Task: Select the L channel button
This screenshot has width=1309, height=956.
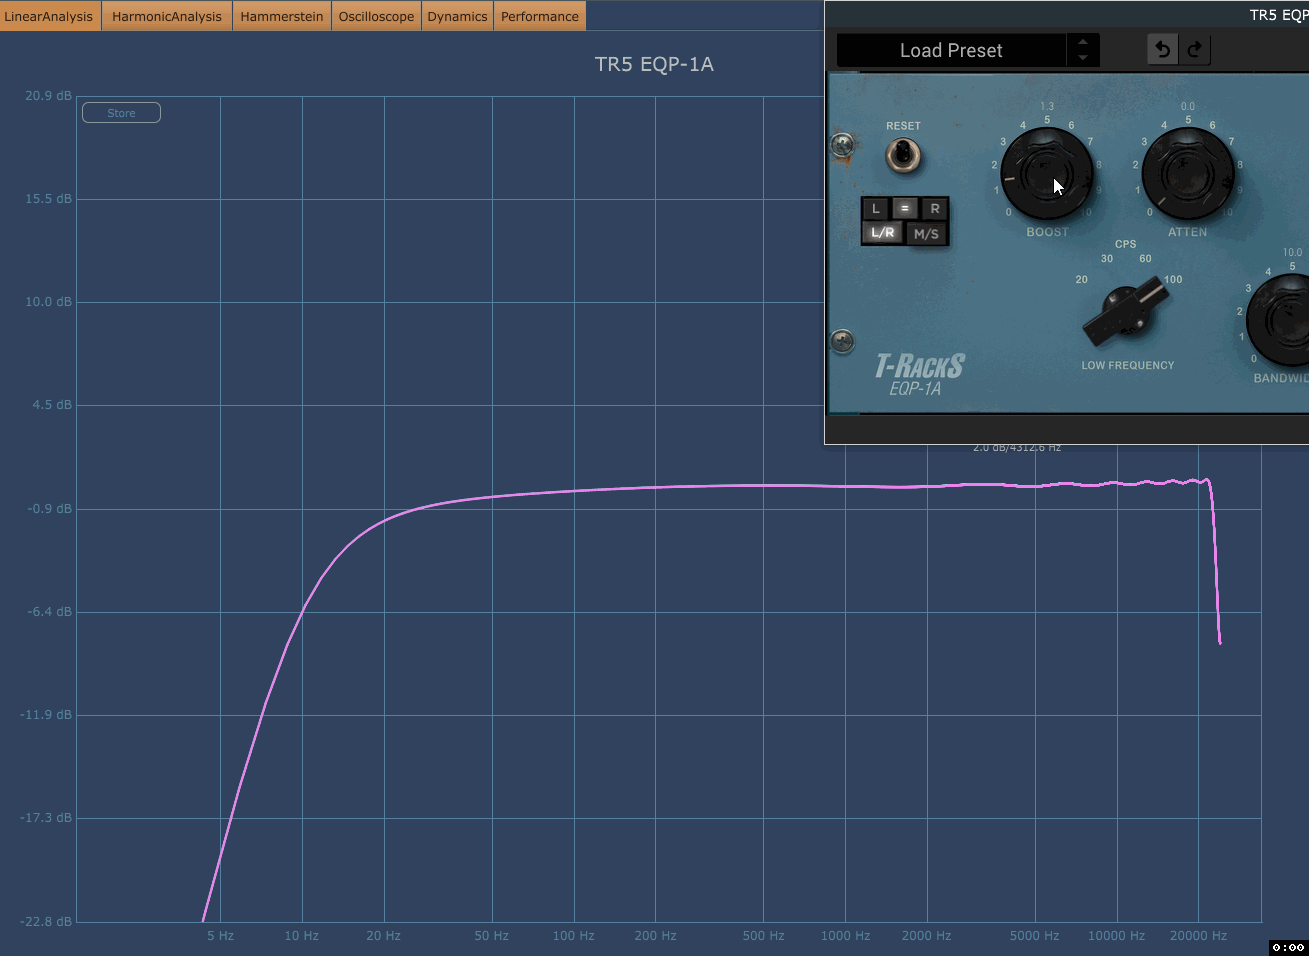Action: 876,209
